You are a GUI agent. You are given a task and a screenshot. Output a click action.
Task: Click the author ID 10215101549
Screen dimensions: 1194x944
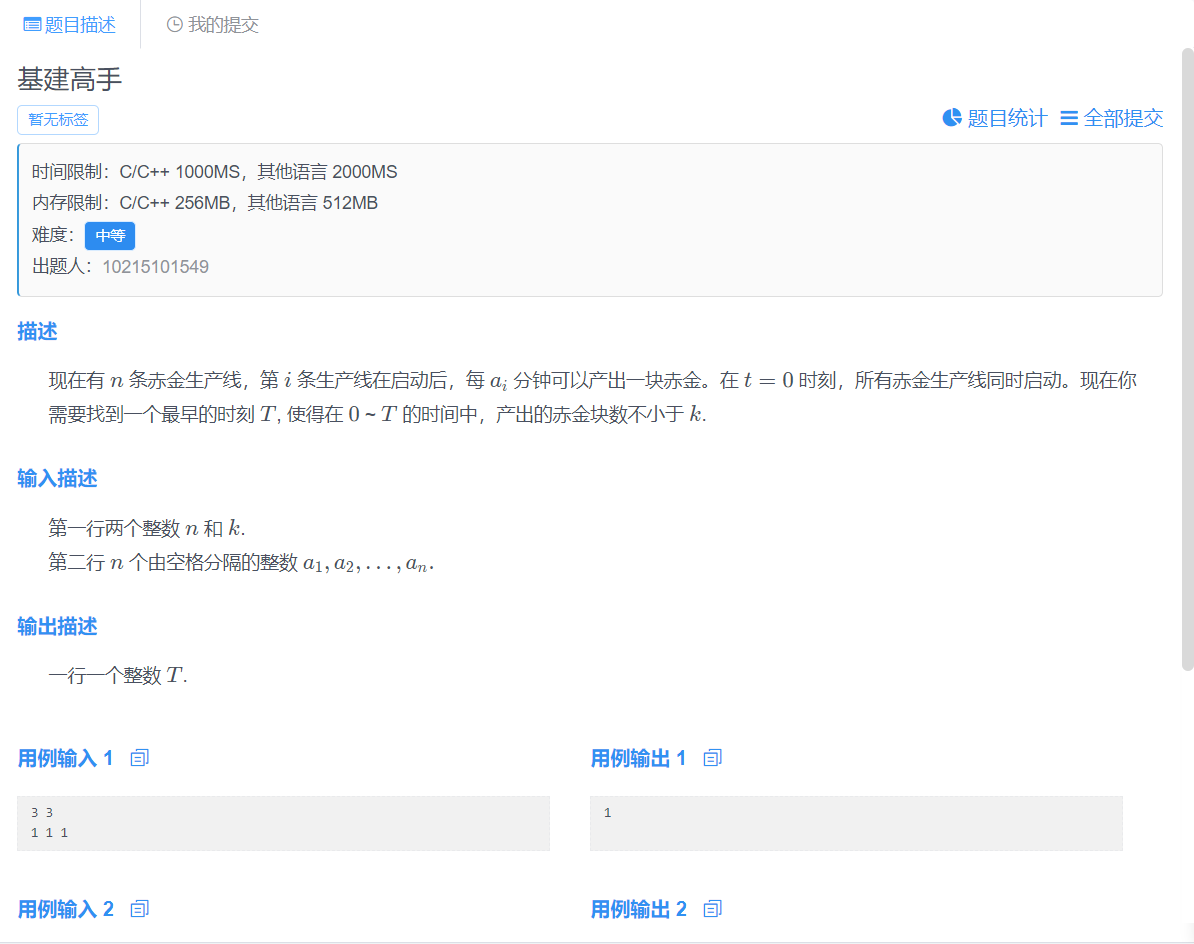pyautogui.click(x=155, y=267)
